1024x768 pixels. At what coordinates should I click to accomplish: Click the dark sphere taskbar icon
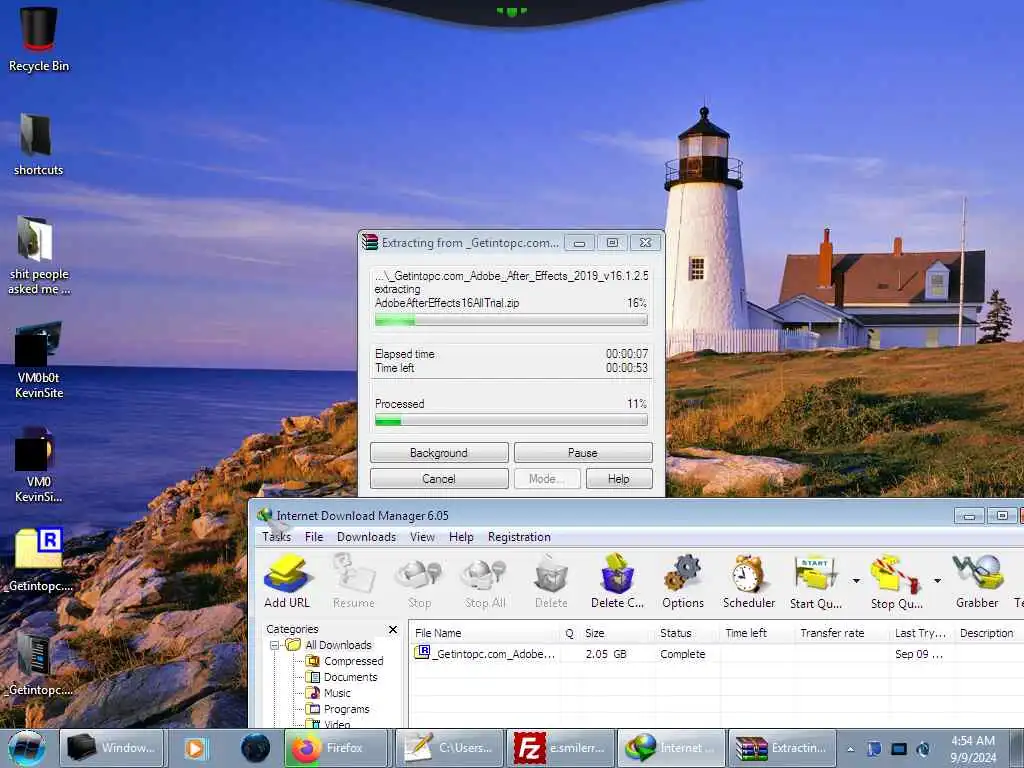[x=255, y=748]
